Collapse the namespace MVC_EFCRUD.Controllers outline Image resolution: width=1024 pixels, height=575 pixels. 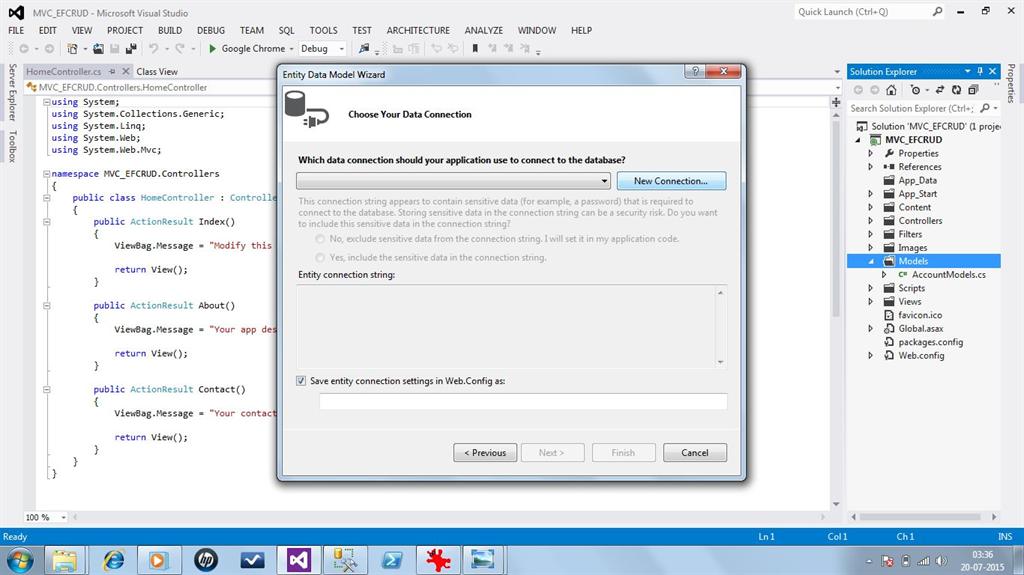pos(47,174)
